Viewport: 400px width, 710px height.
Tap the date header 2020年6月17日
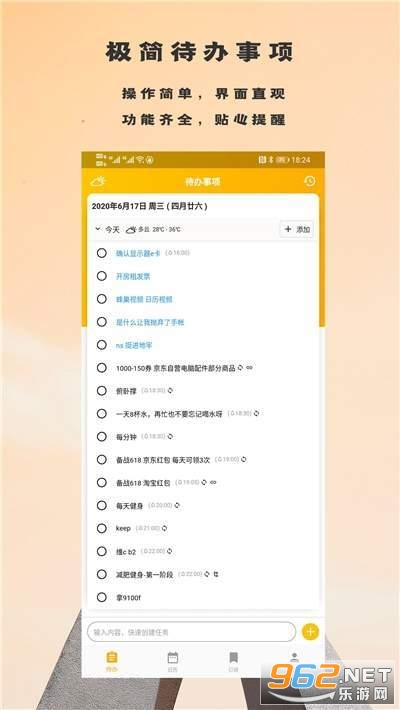click(149, 206)
